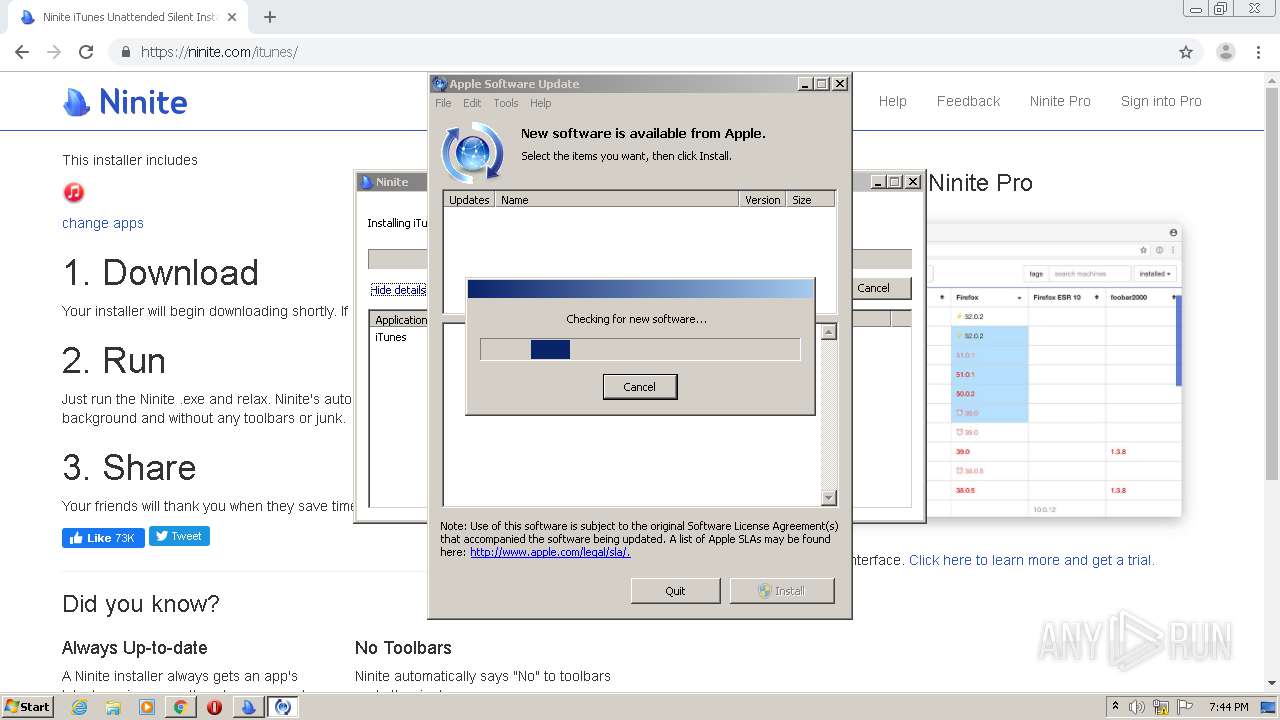
Task: Click the Install button
Action: [x=780, y=590]
